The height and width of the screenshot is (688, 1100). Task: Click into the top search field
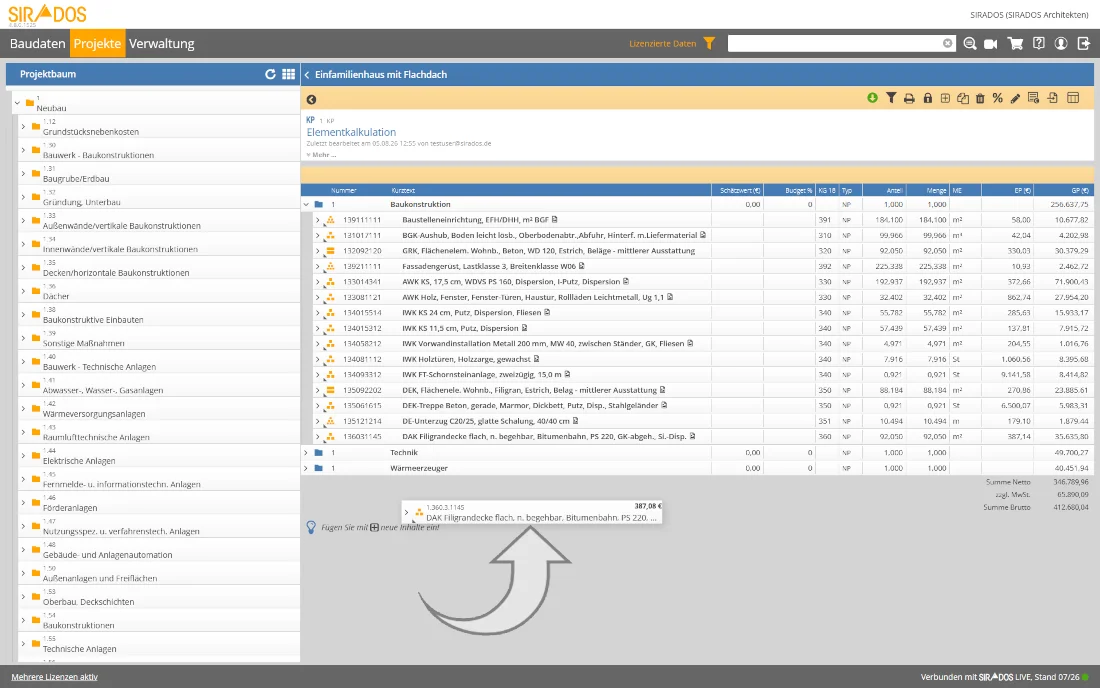click(x=835, y=43)
